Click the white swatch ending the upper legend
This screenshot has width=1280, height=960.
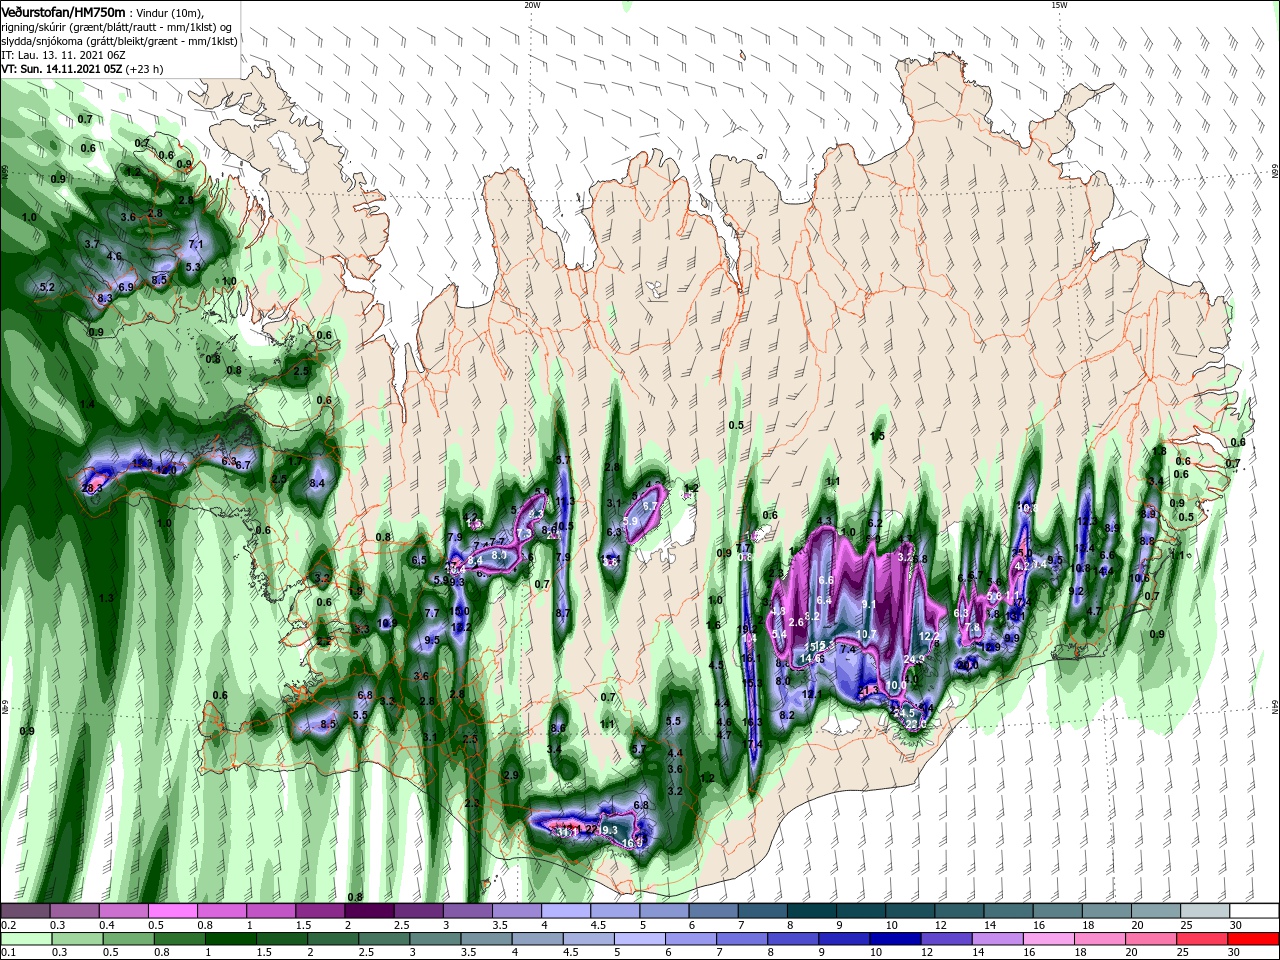[1254, 911]
